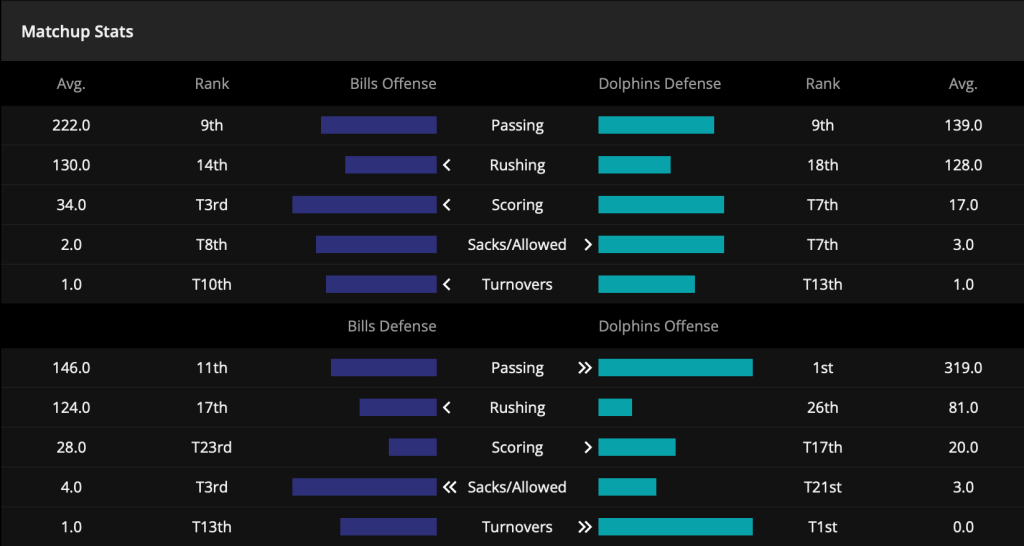Click the 1st rank for Dolphins passing
This screenshot has width=1024, height=546.
pos(823,368)
